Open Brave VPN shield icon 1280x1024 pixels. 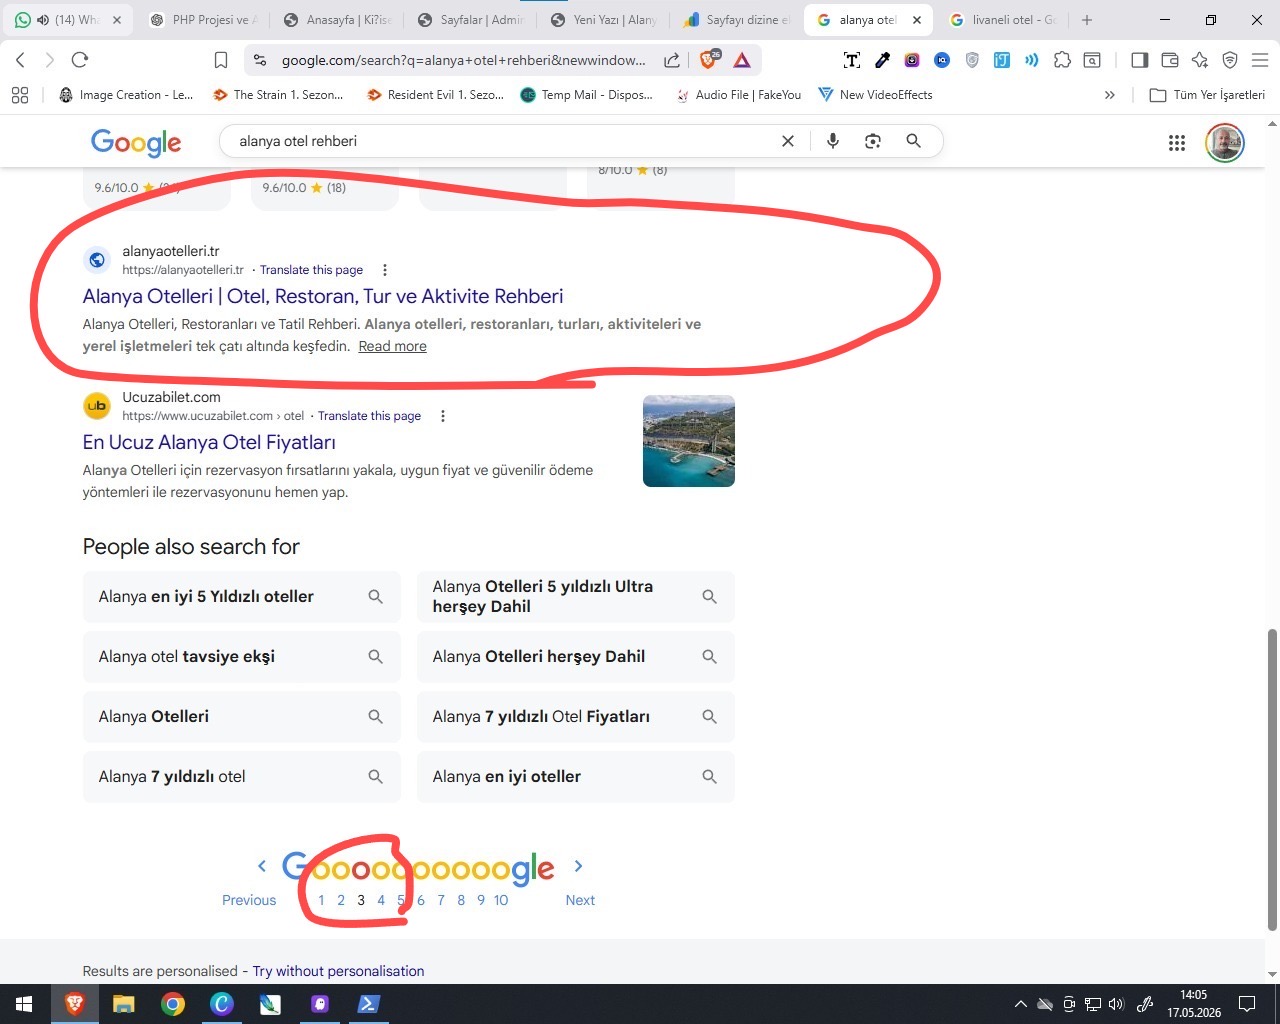[1230, 60]
